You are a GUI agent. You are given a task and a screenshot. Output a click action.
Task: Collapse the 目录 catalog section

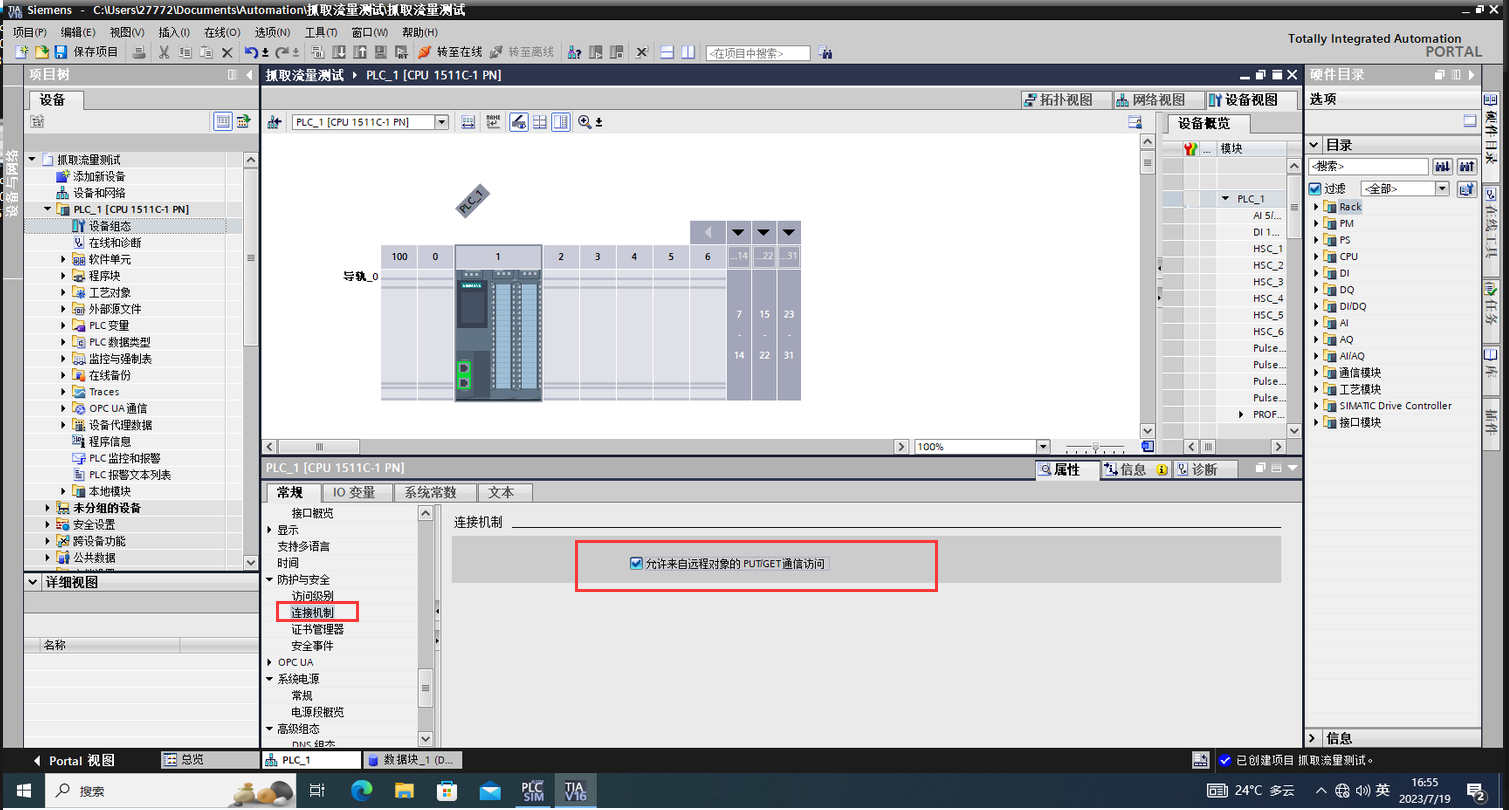coord(1314,145)
